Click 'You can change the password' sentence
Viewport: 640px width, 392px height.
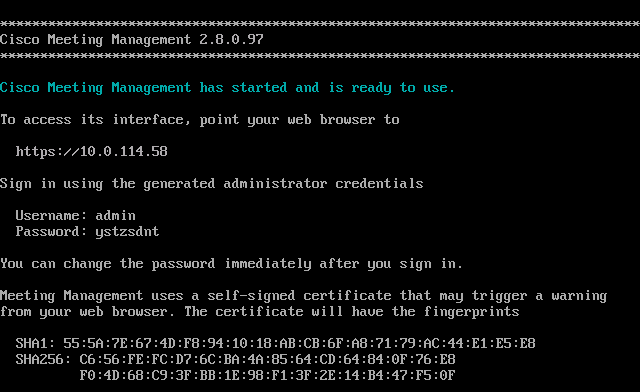point(231,264)
